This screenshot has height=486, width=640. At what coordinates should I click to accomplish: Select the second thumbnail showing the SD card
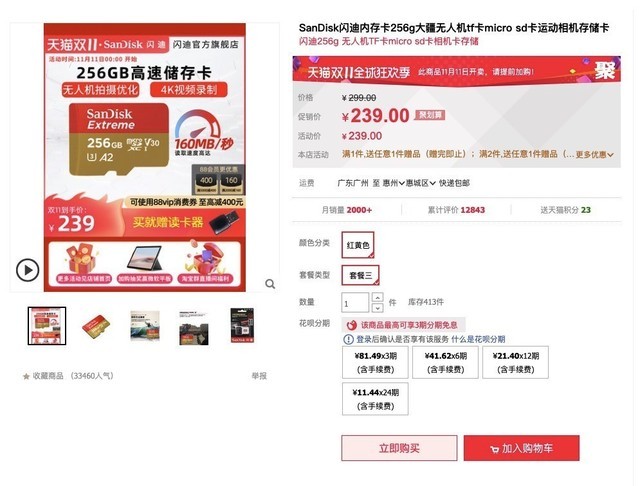point(96,326)
